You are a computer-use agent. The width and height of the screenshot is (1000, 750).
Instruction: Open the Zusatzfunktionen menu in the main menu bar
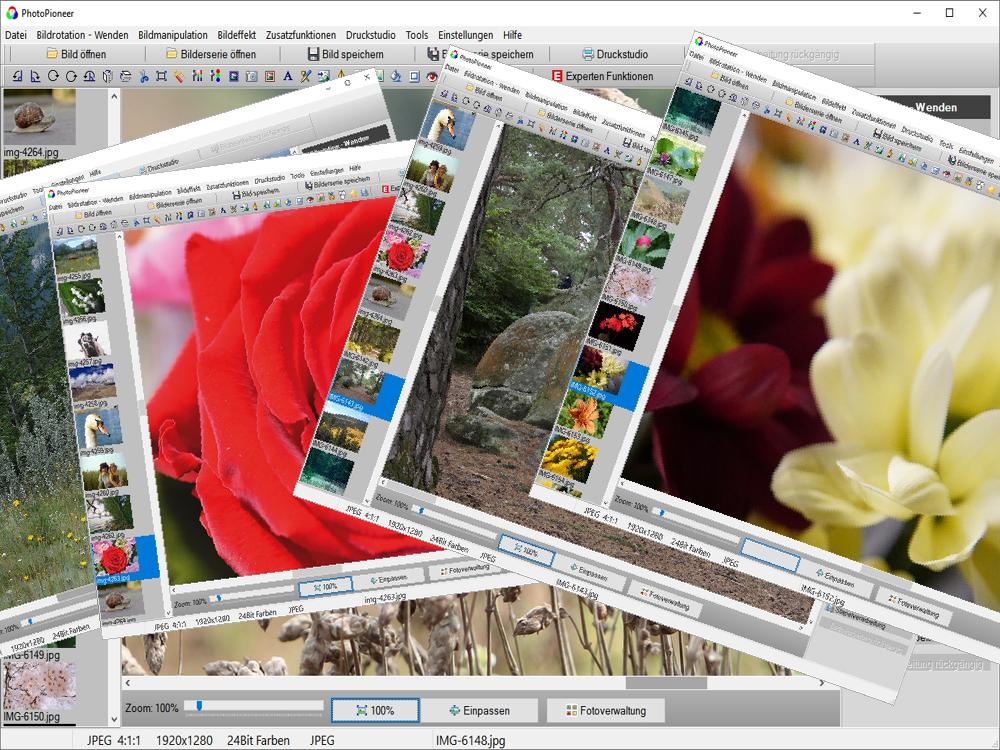(x=300, y=35)
